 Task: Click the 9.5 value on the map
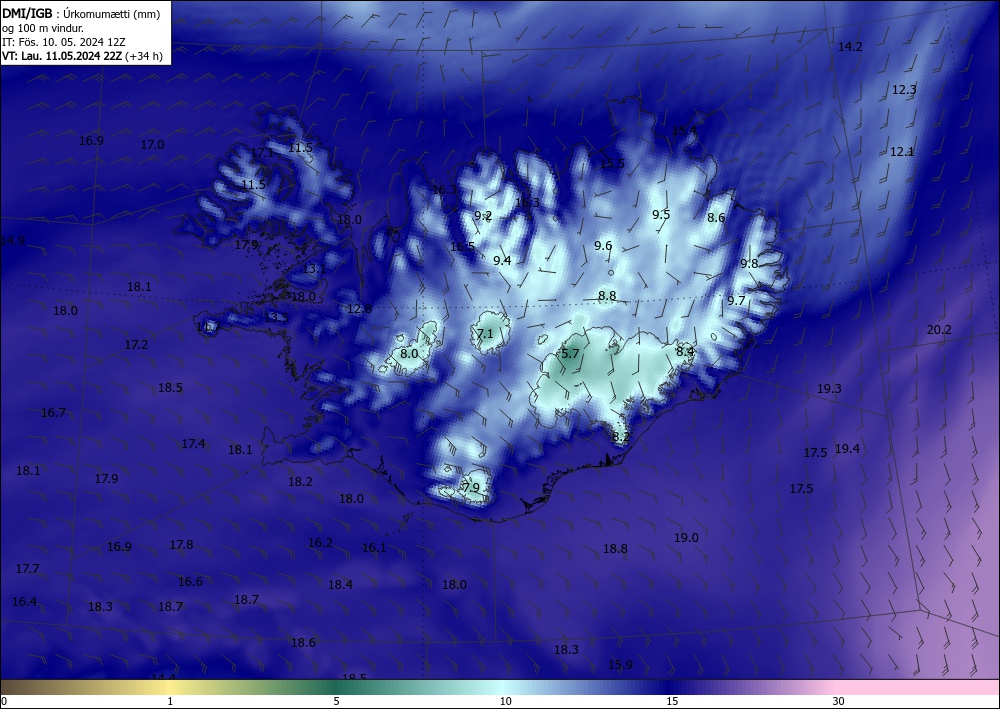(x=661, y=214)
